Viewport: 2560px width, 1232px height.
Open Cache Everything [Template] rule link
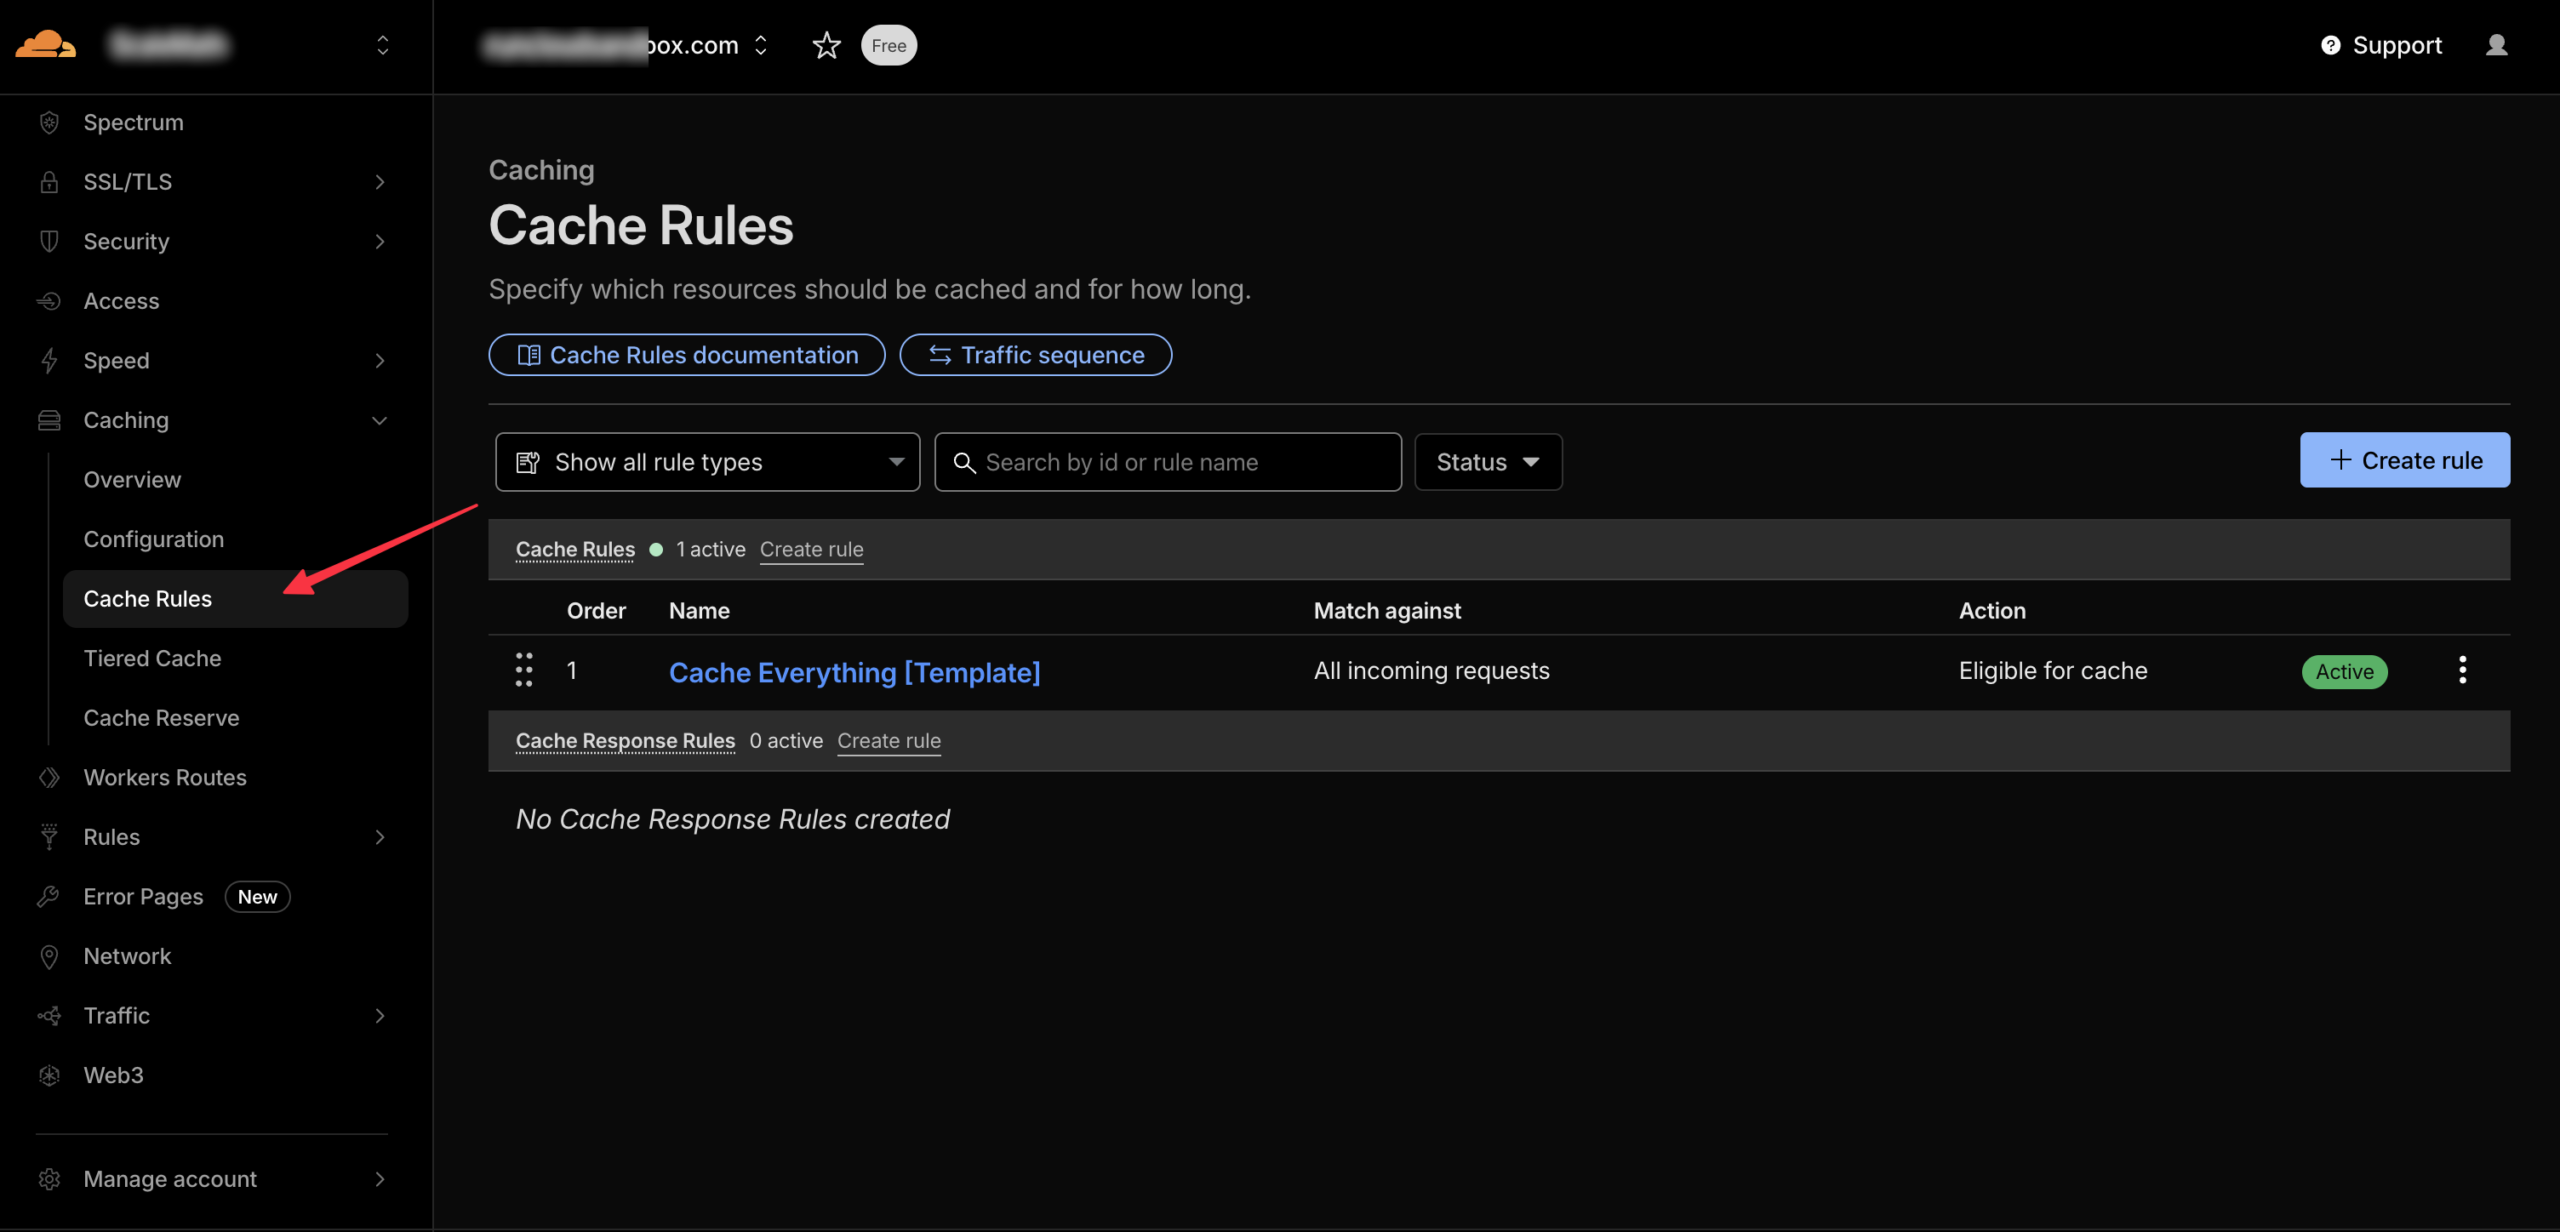[x=854, y=672]
